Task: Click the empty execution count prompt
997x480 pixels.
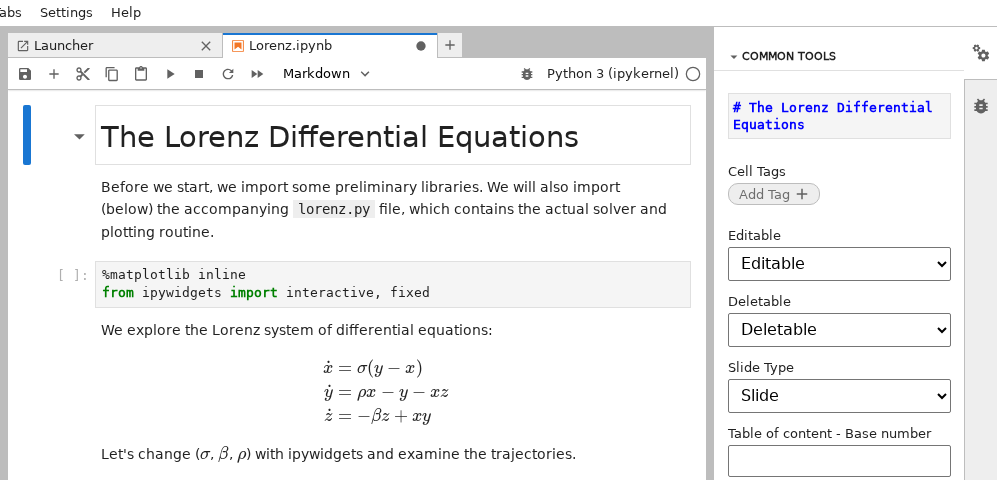Action: (x=72, y=275)
